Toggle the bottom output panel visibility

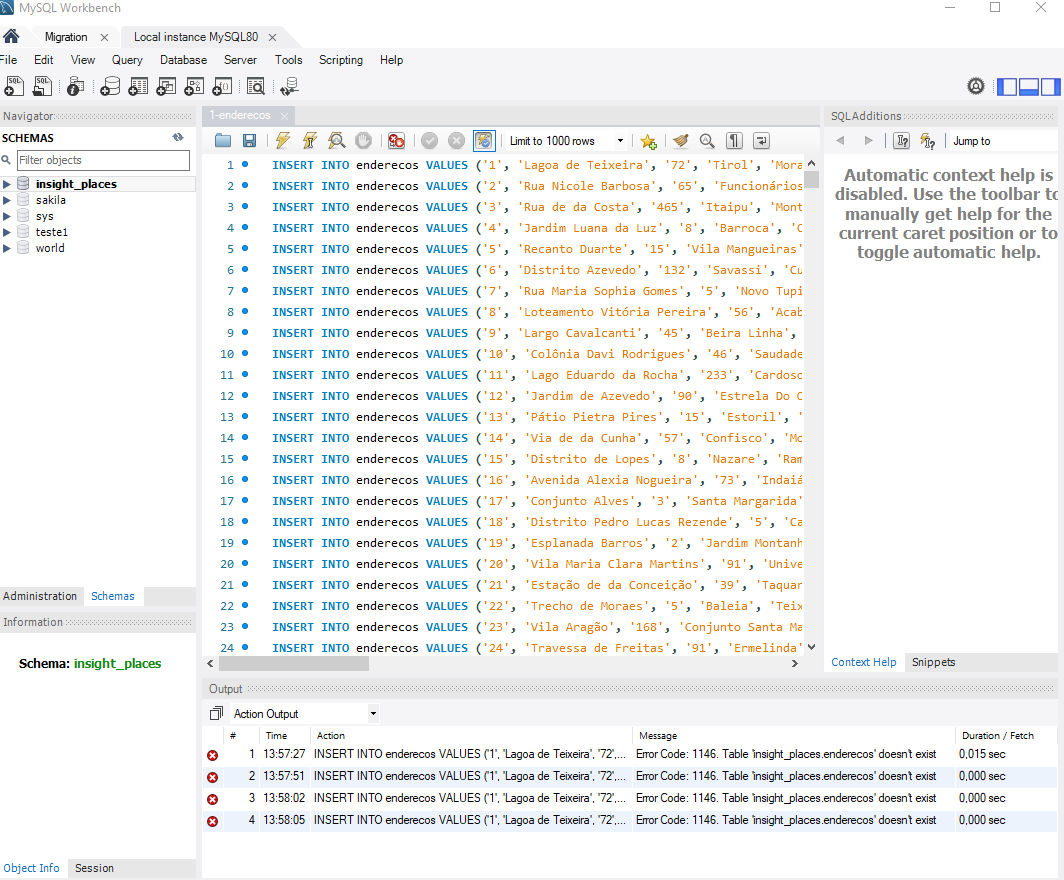1029,86
